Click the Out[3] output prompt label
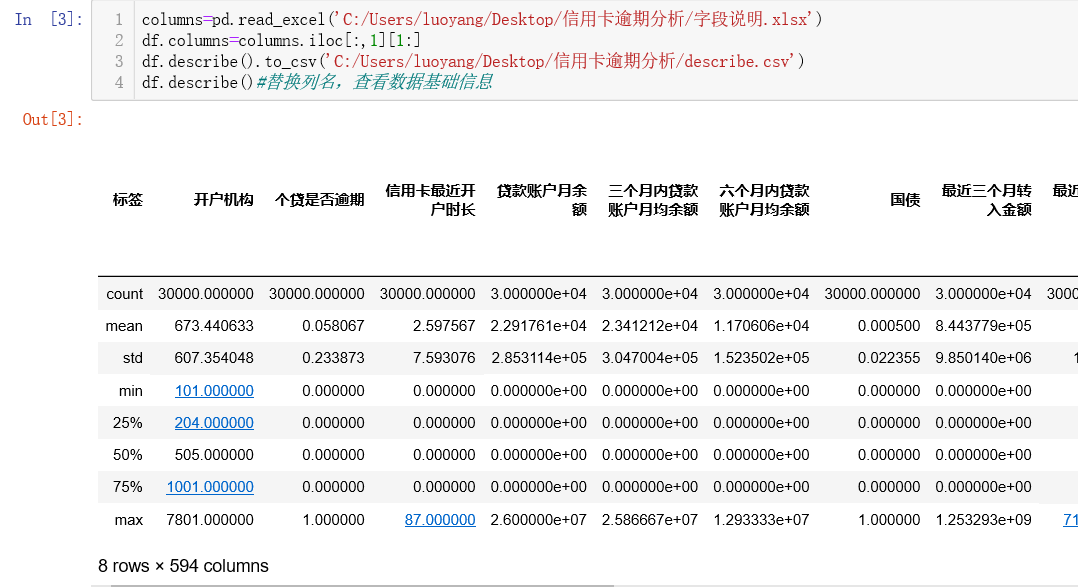 (x=52, y=120)
